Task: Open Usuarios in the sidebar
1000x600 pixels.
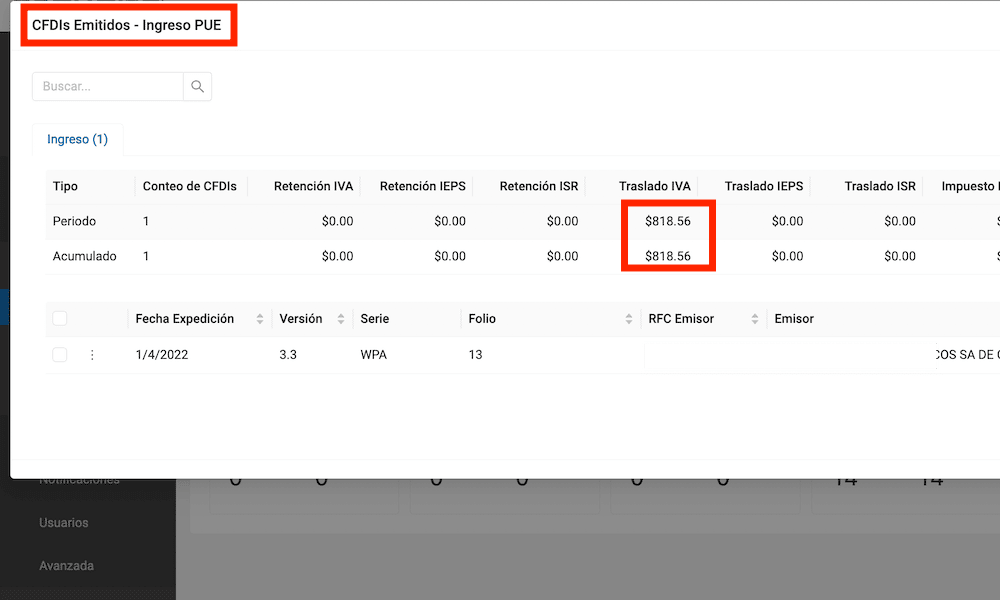Action: tap(64, 523)
